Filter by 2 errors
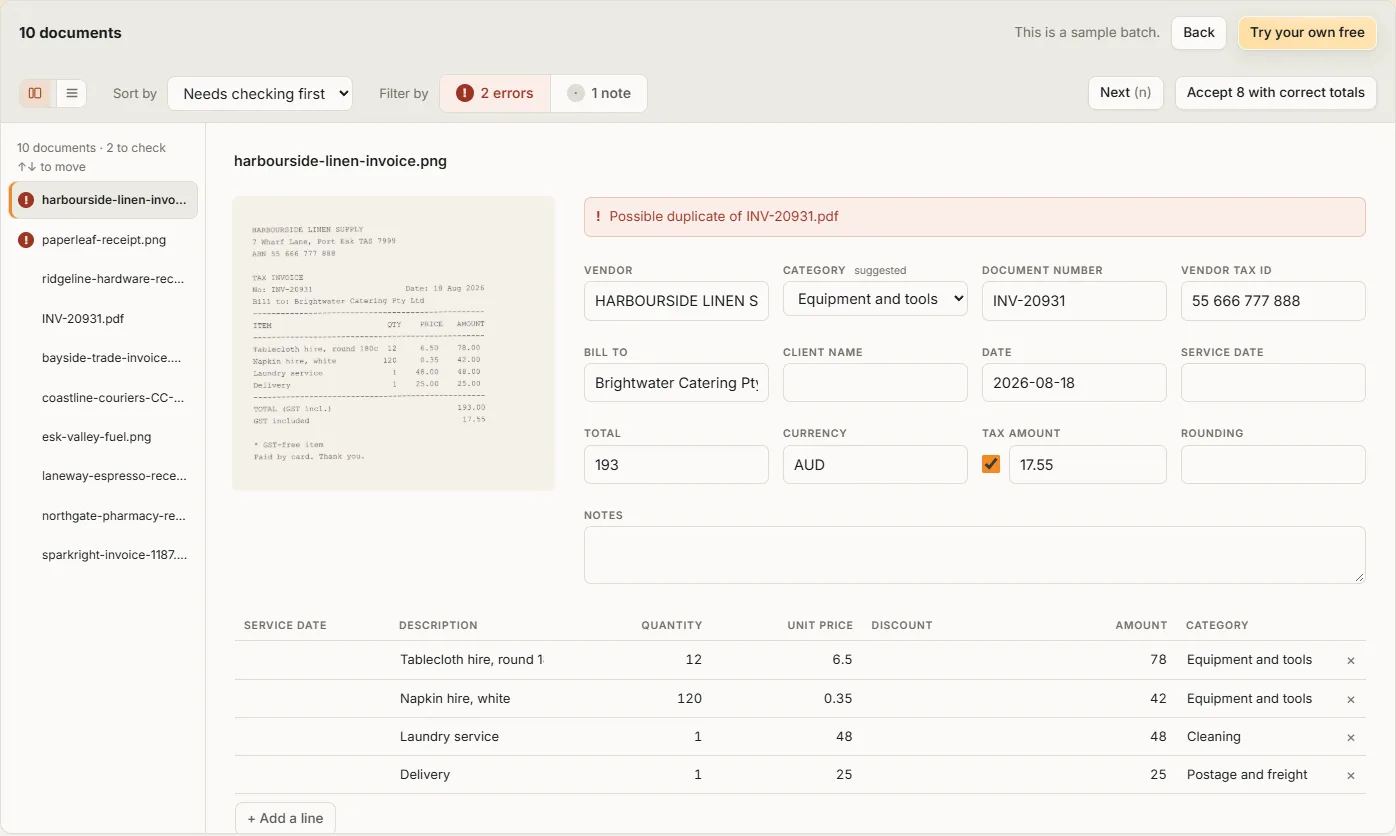 point(495,93)
